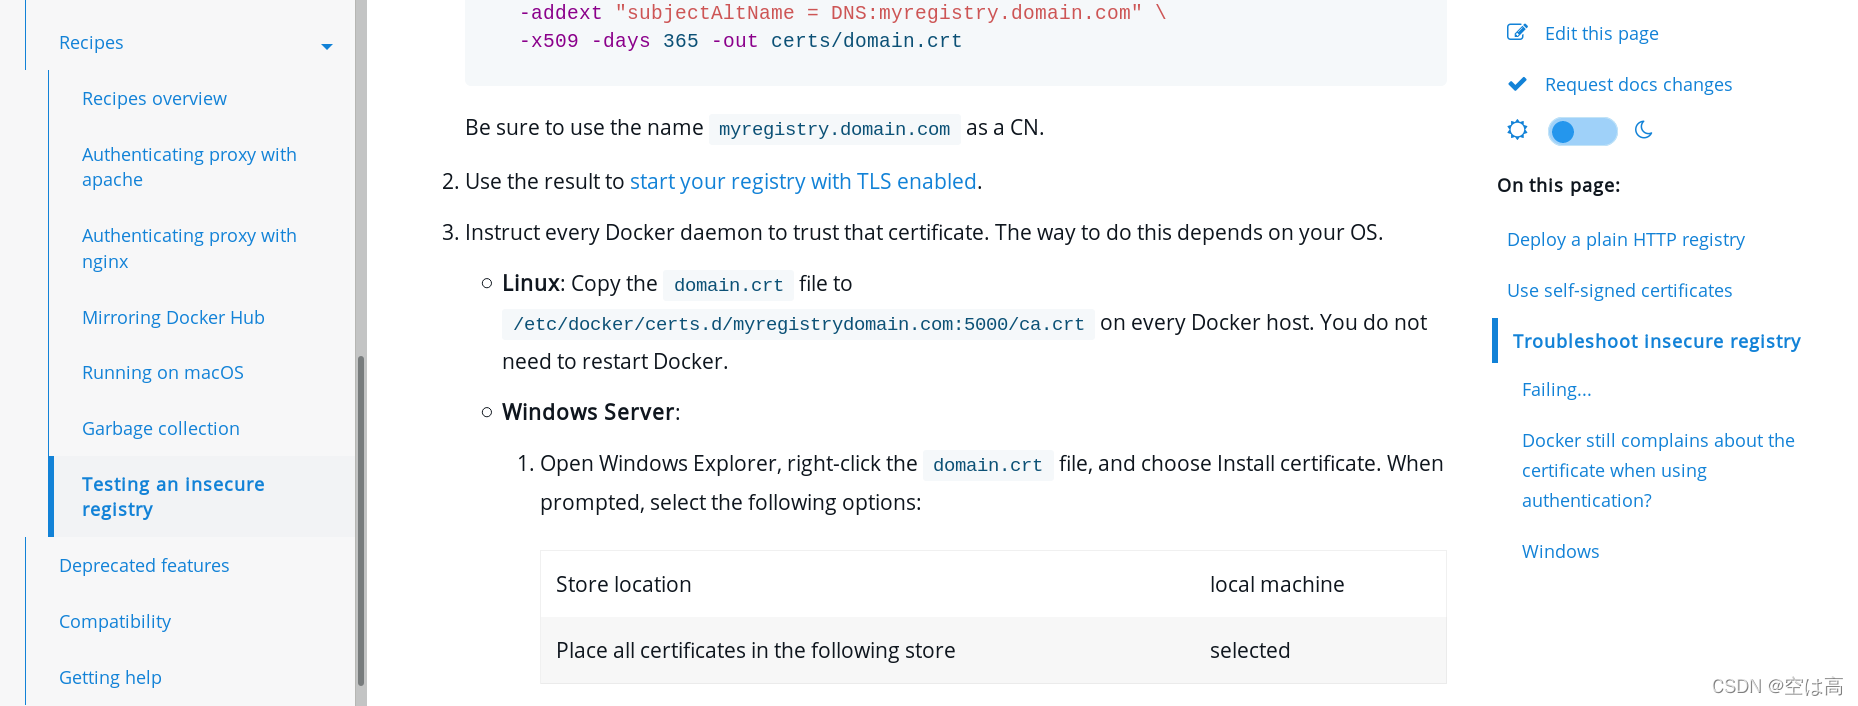Click the On this page heading
Image resolution: width=1858 pixels, height=706 pixels.
[x=1558, y=186]
